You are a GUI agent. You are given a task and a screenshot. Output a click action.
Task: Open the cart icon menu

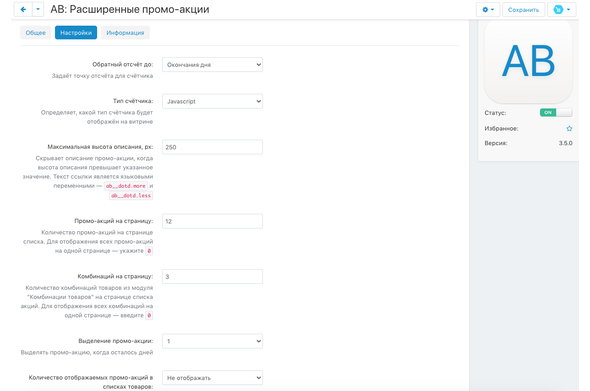tap(562, 10)
